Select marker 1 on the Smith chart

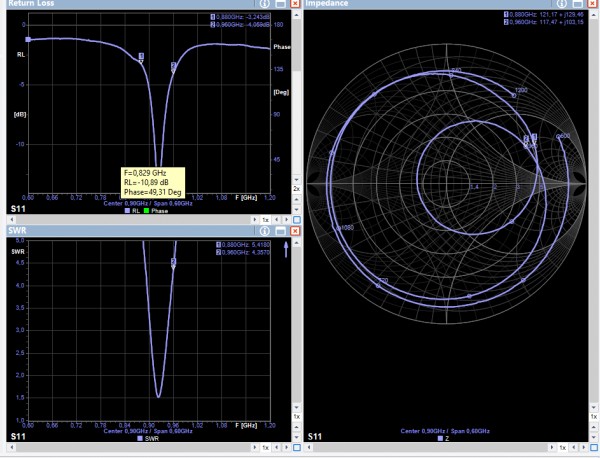tap(534, 139)
